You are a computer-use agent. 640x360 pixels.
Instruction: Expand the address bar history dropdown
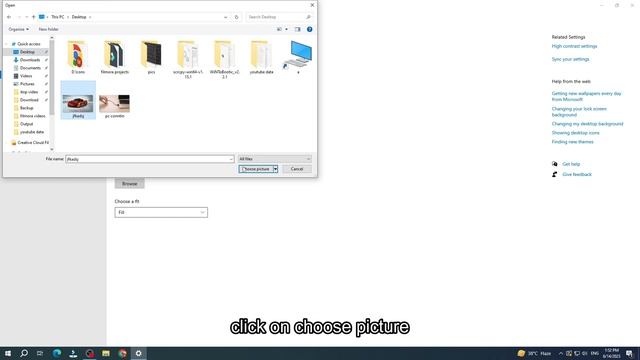[226, 17]
